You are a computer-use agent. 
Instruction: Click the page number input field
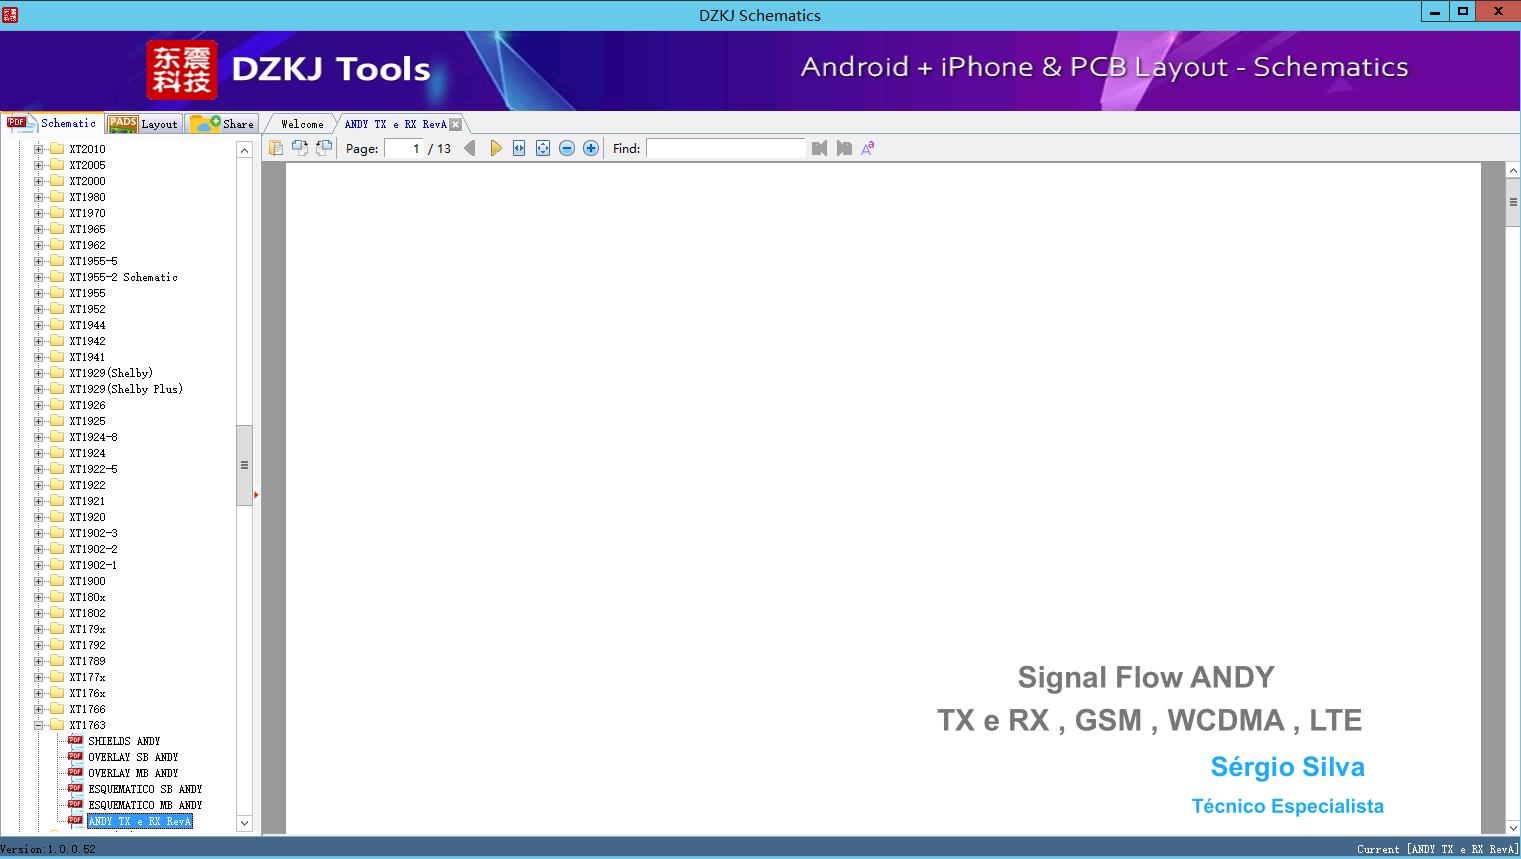404,148
